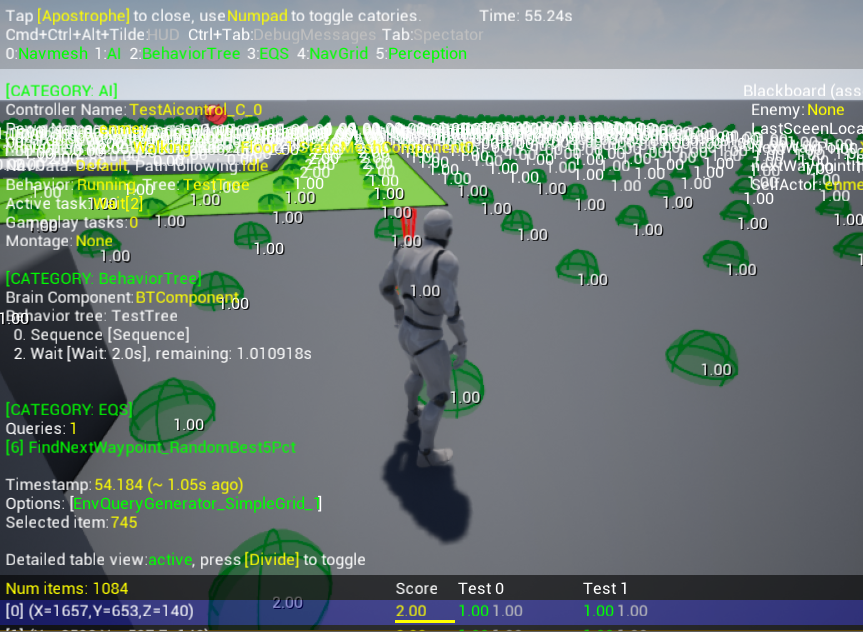Select the '0. Sequence [Sequence]' node line
This screenshot has width=863, height=632.
102,335
